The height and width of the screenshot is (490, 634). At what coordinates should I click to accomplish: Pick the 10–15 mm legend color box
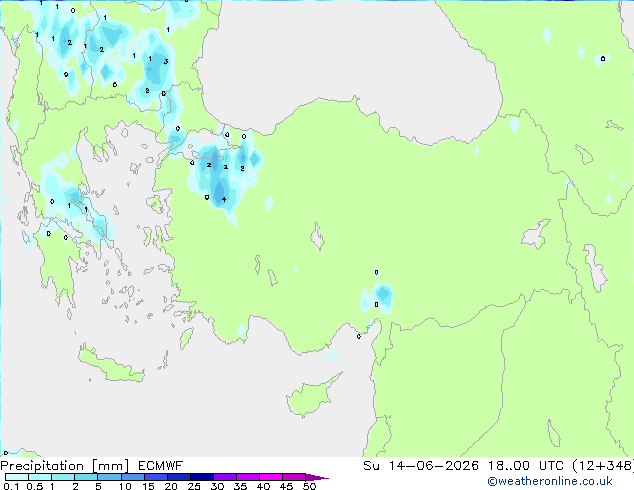pyautogui.click(x=132, y=477)
